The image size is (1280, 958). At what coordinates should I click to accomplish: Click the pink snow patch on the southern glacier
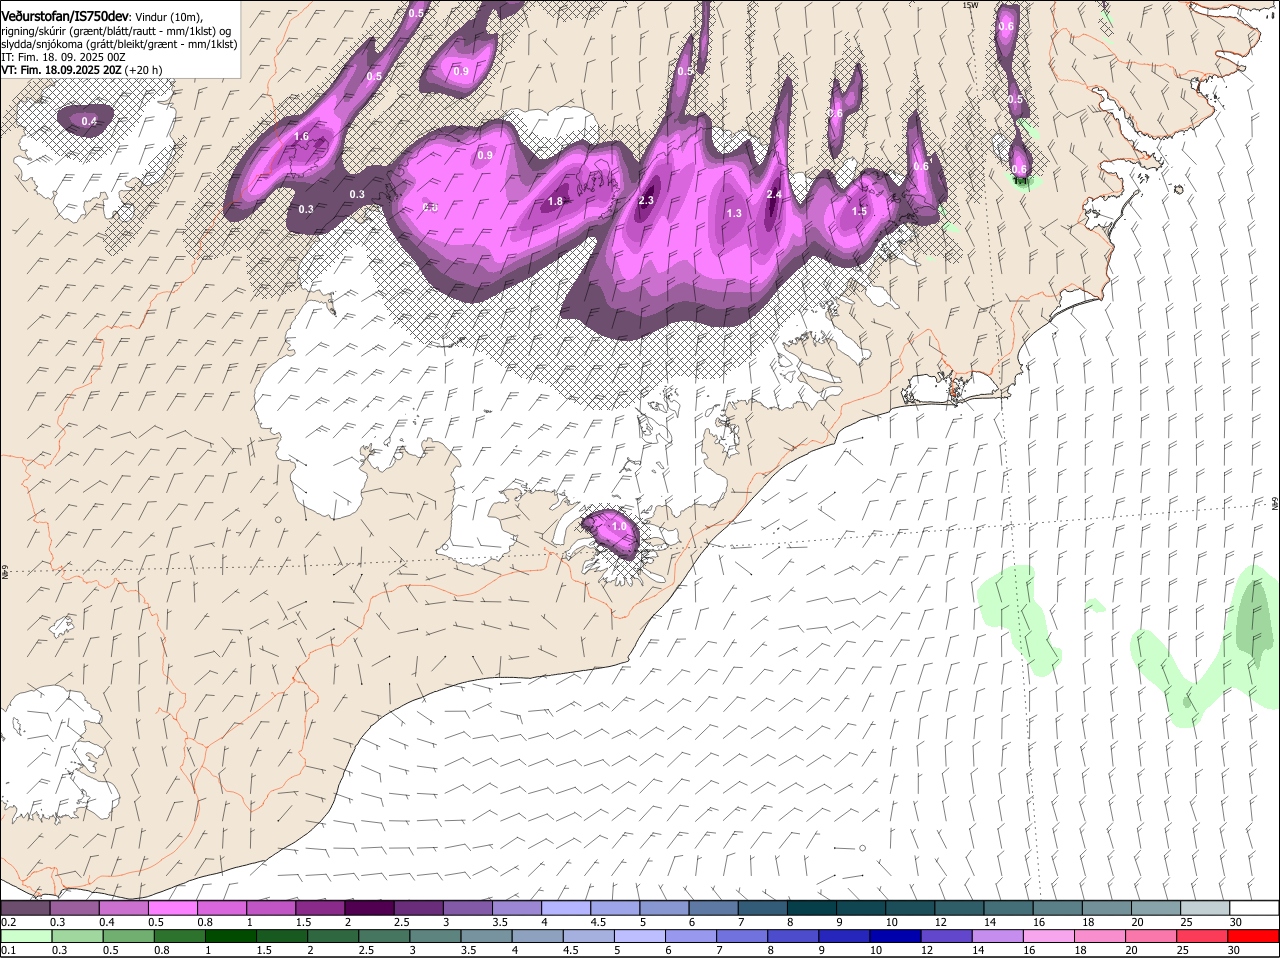[611, 532]
